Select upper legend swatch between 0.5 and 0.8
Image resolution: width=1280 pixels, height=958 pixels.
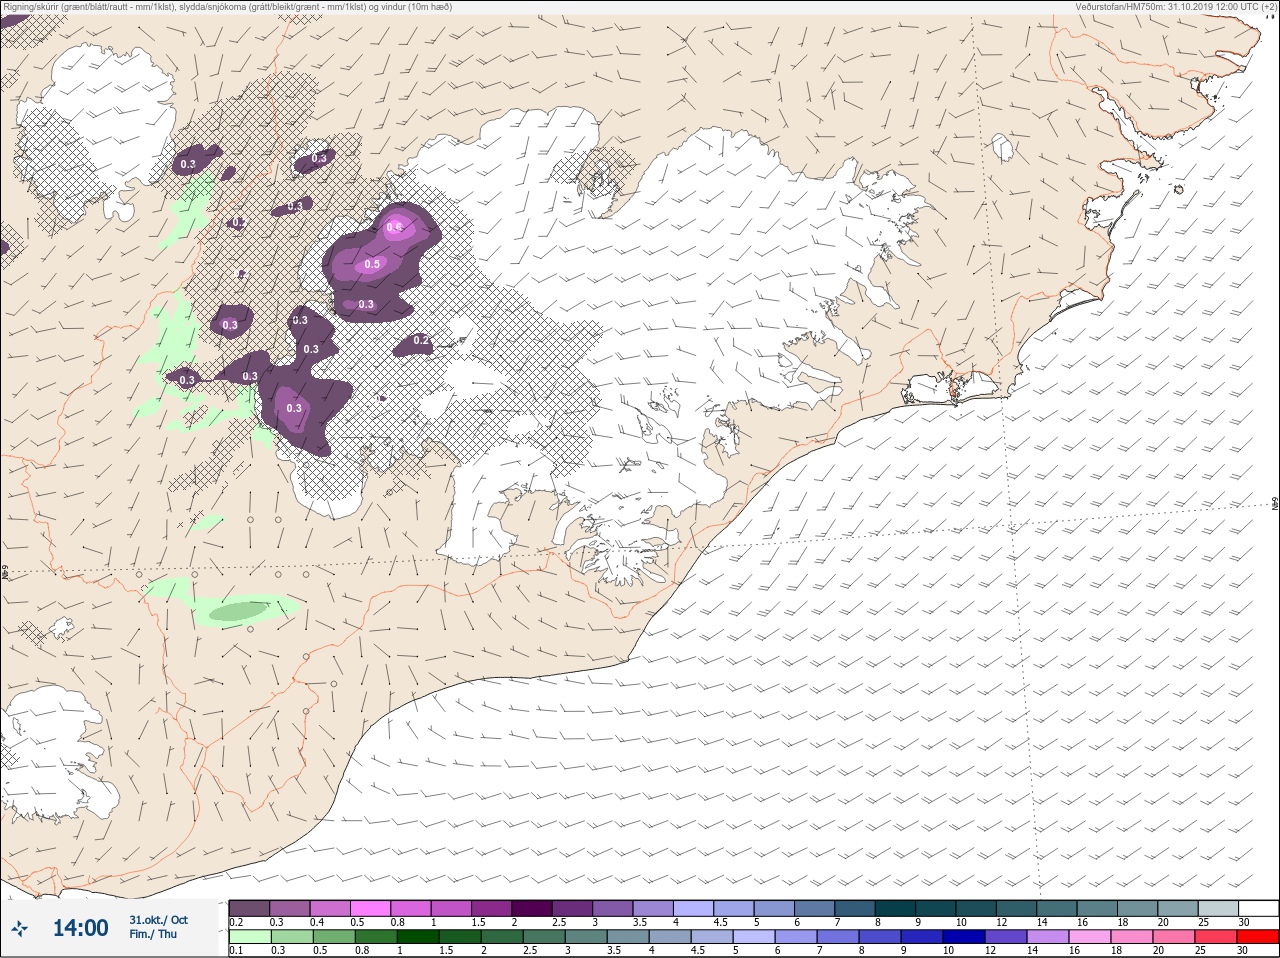(370, 908)
